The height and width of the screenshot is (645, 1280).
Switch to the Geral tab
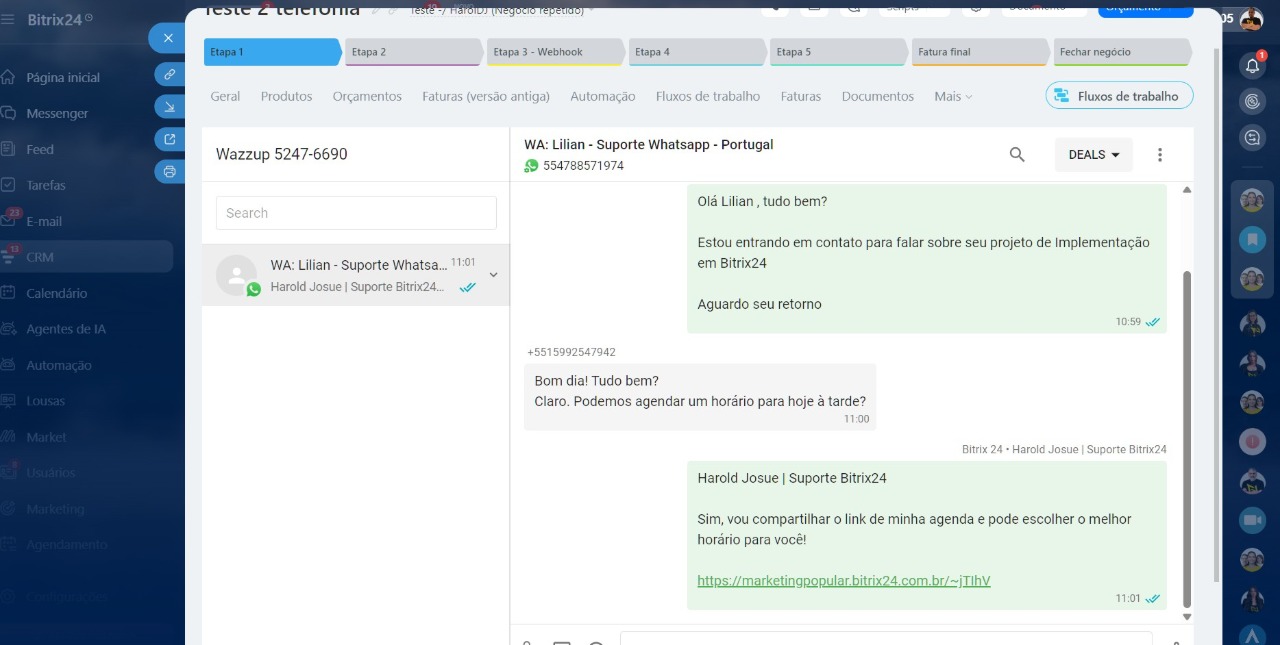pyautogui.click(x=225, y=96)
